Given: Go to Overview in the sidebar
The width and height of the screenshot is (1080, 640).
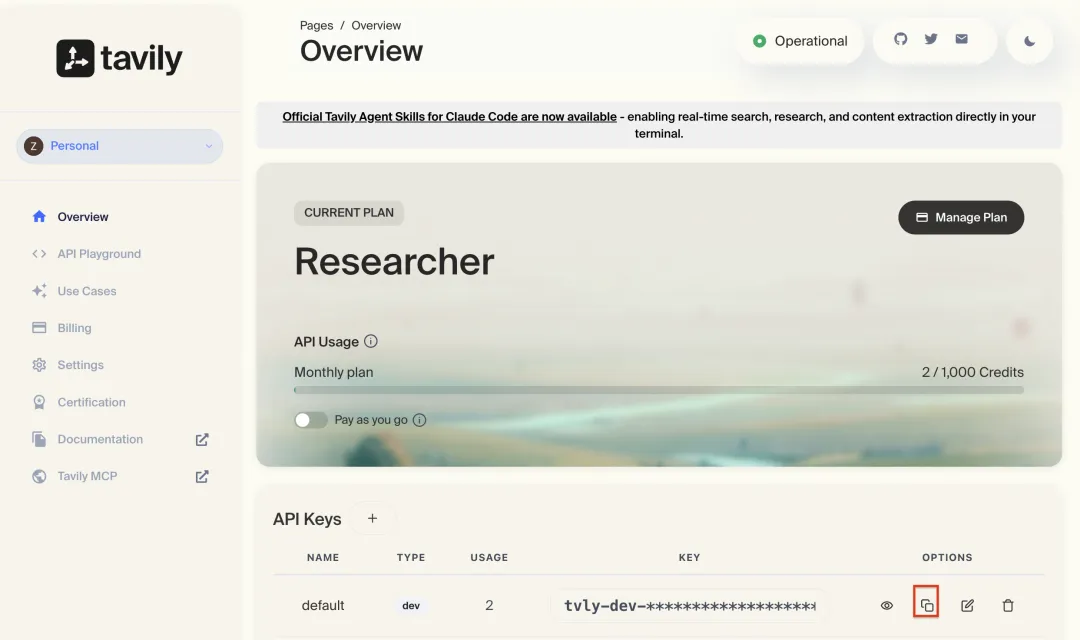Looking at the screenshot, I should pyautogui.click(x=83, y=217).
